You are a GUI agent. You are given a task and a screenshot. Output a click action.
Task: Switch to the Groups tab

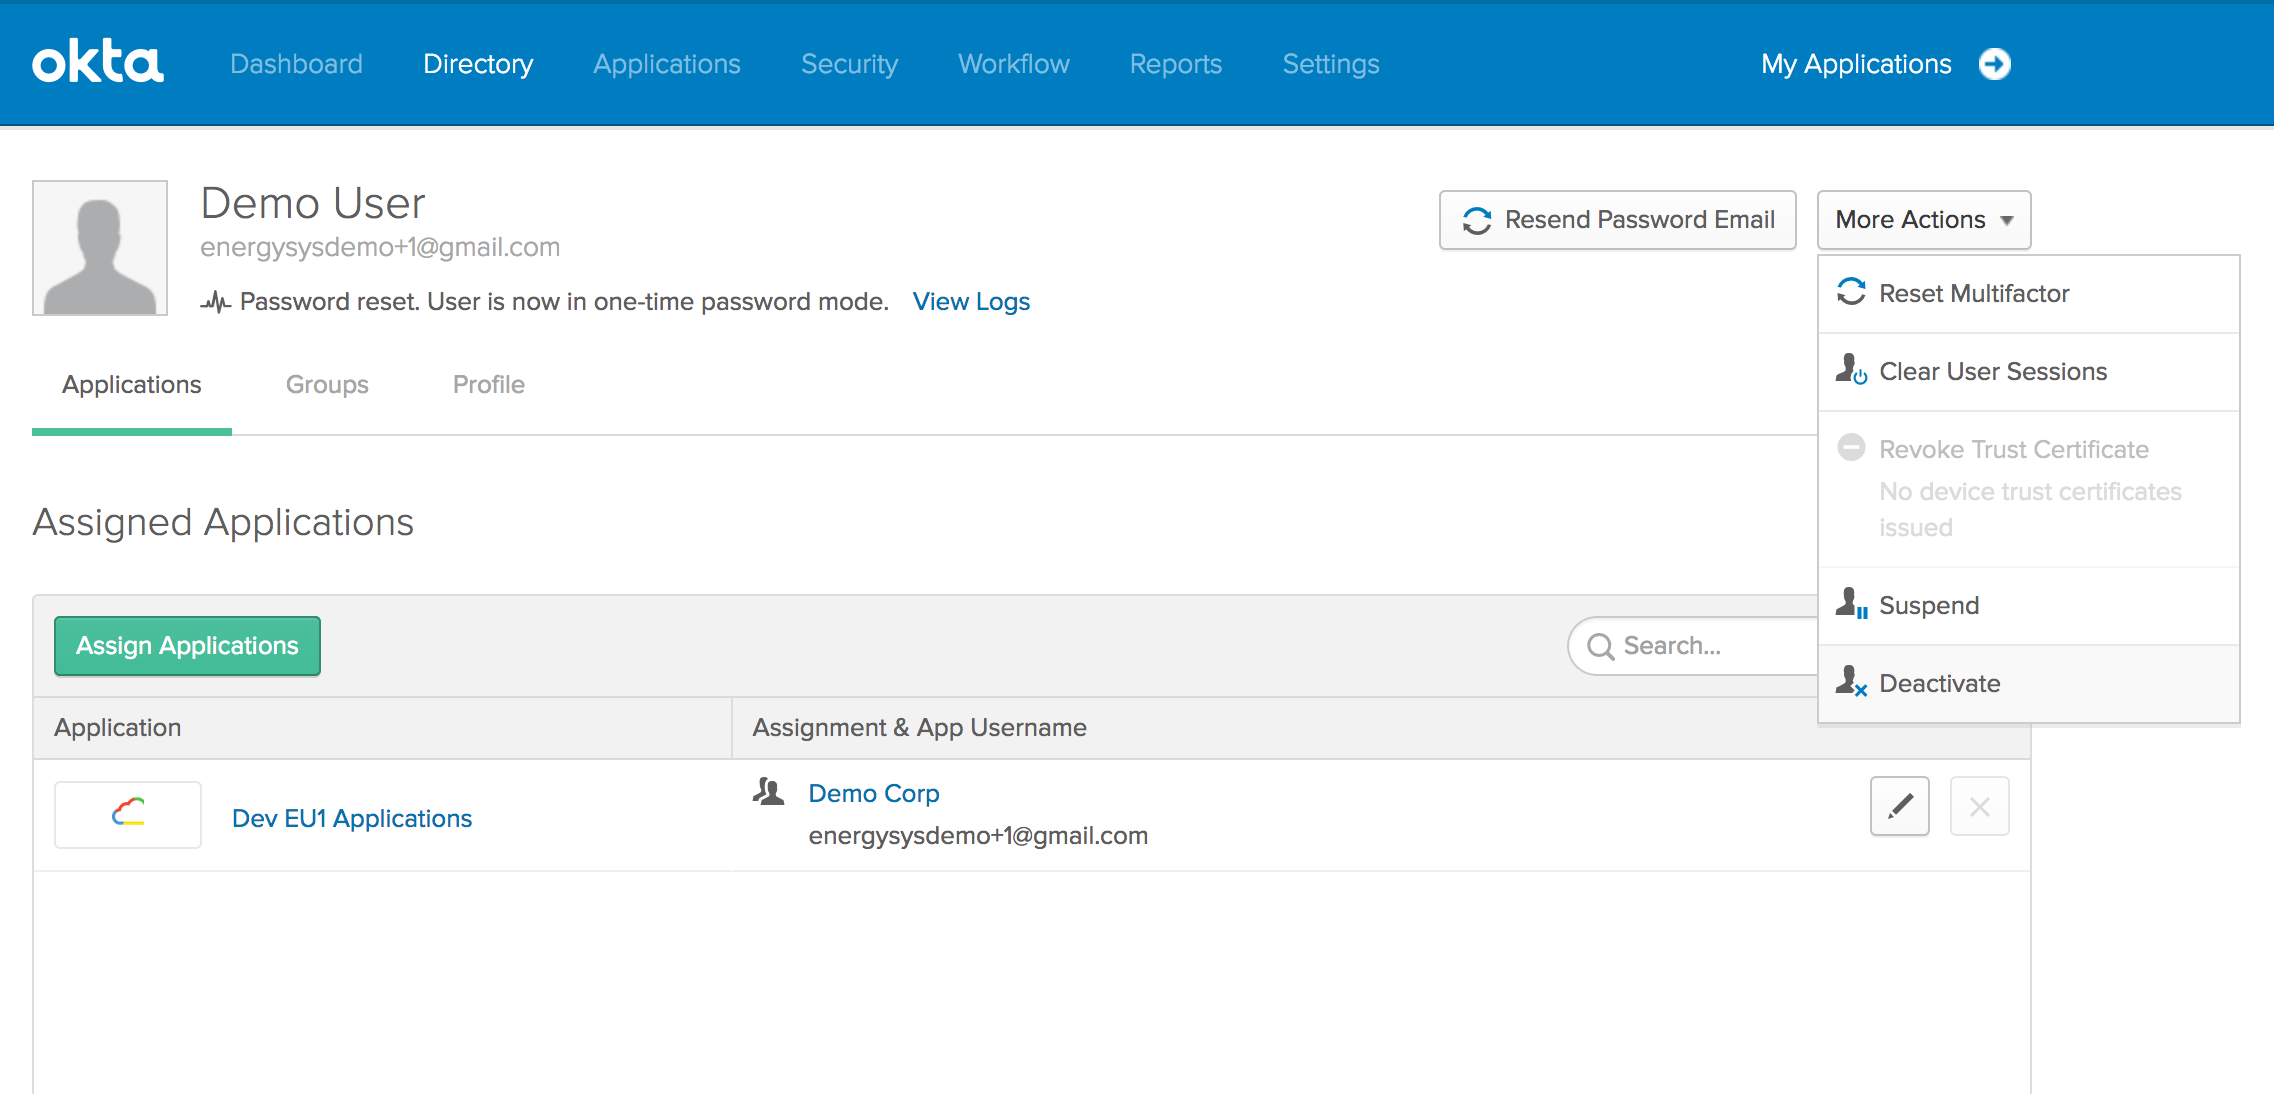coord(327,385)
